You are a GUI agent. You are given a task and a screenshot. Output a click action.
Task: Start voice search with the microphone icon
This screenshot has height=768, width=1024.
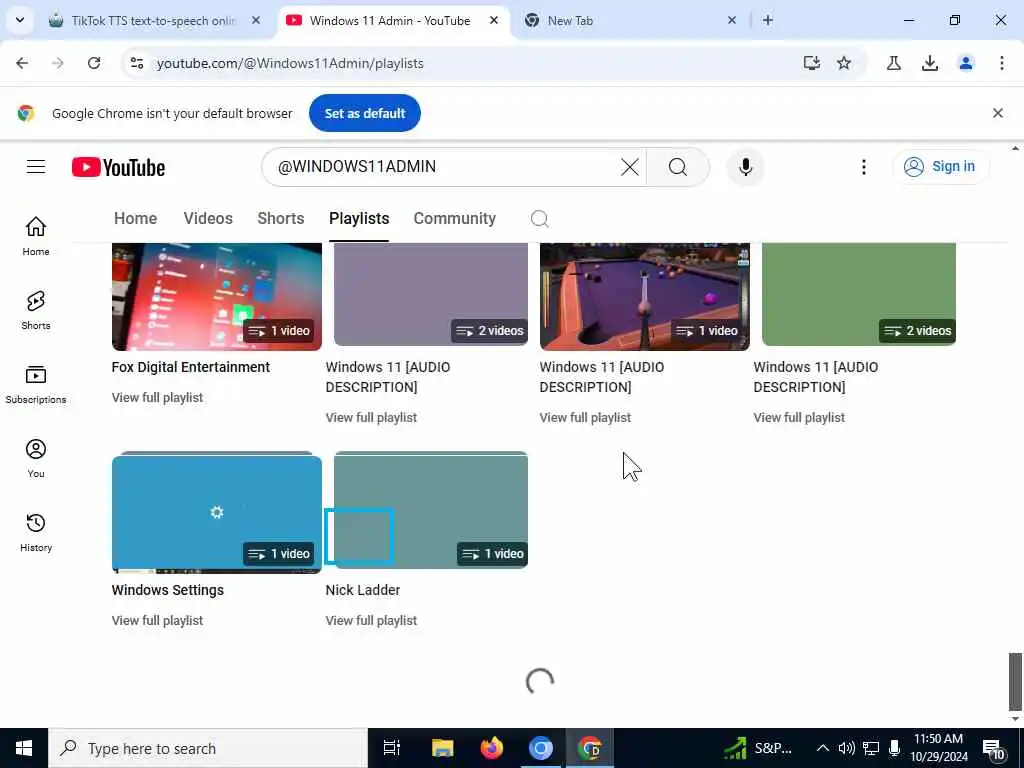[745, 167]
